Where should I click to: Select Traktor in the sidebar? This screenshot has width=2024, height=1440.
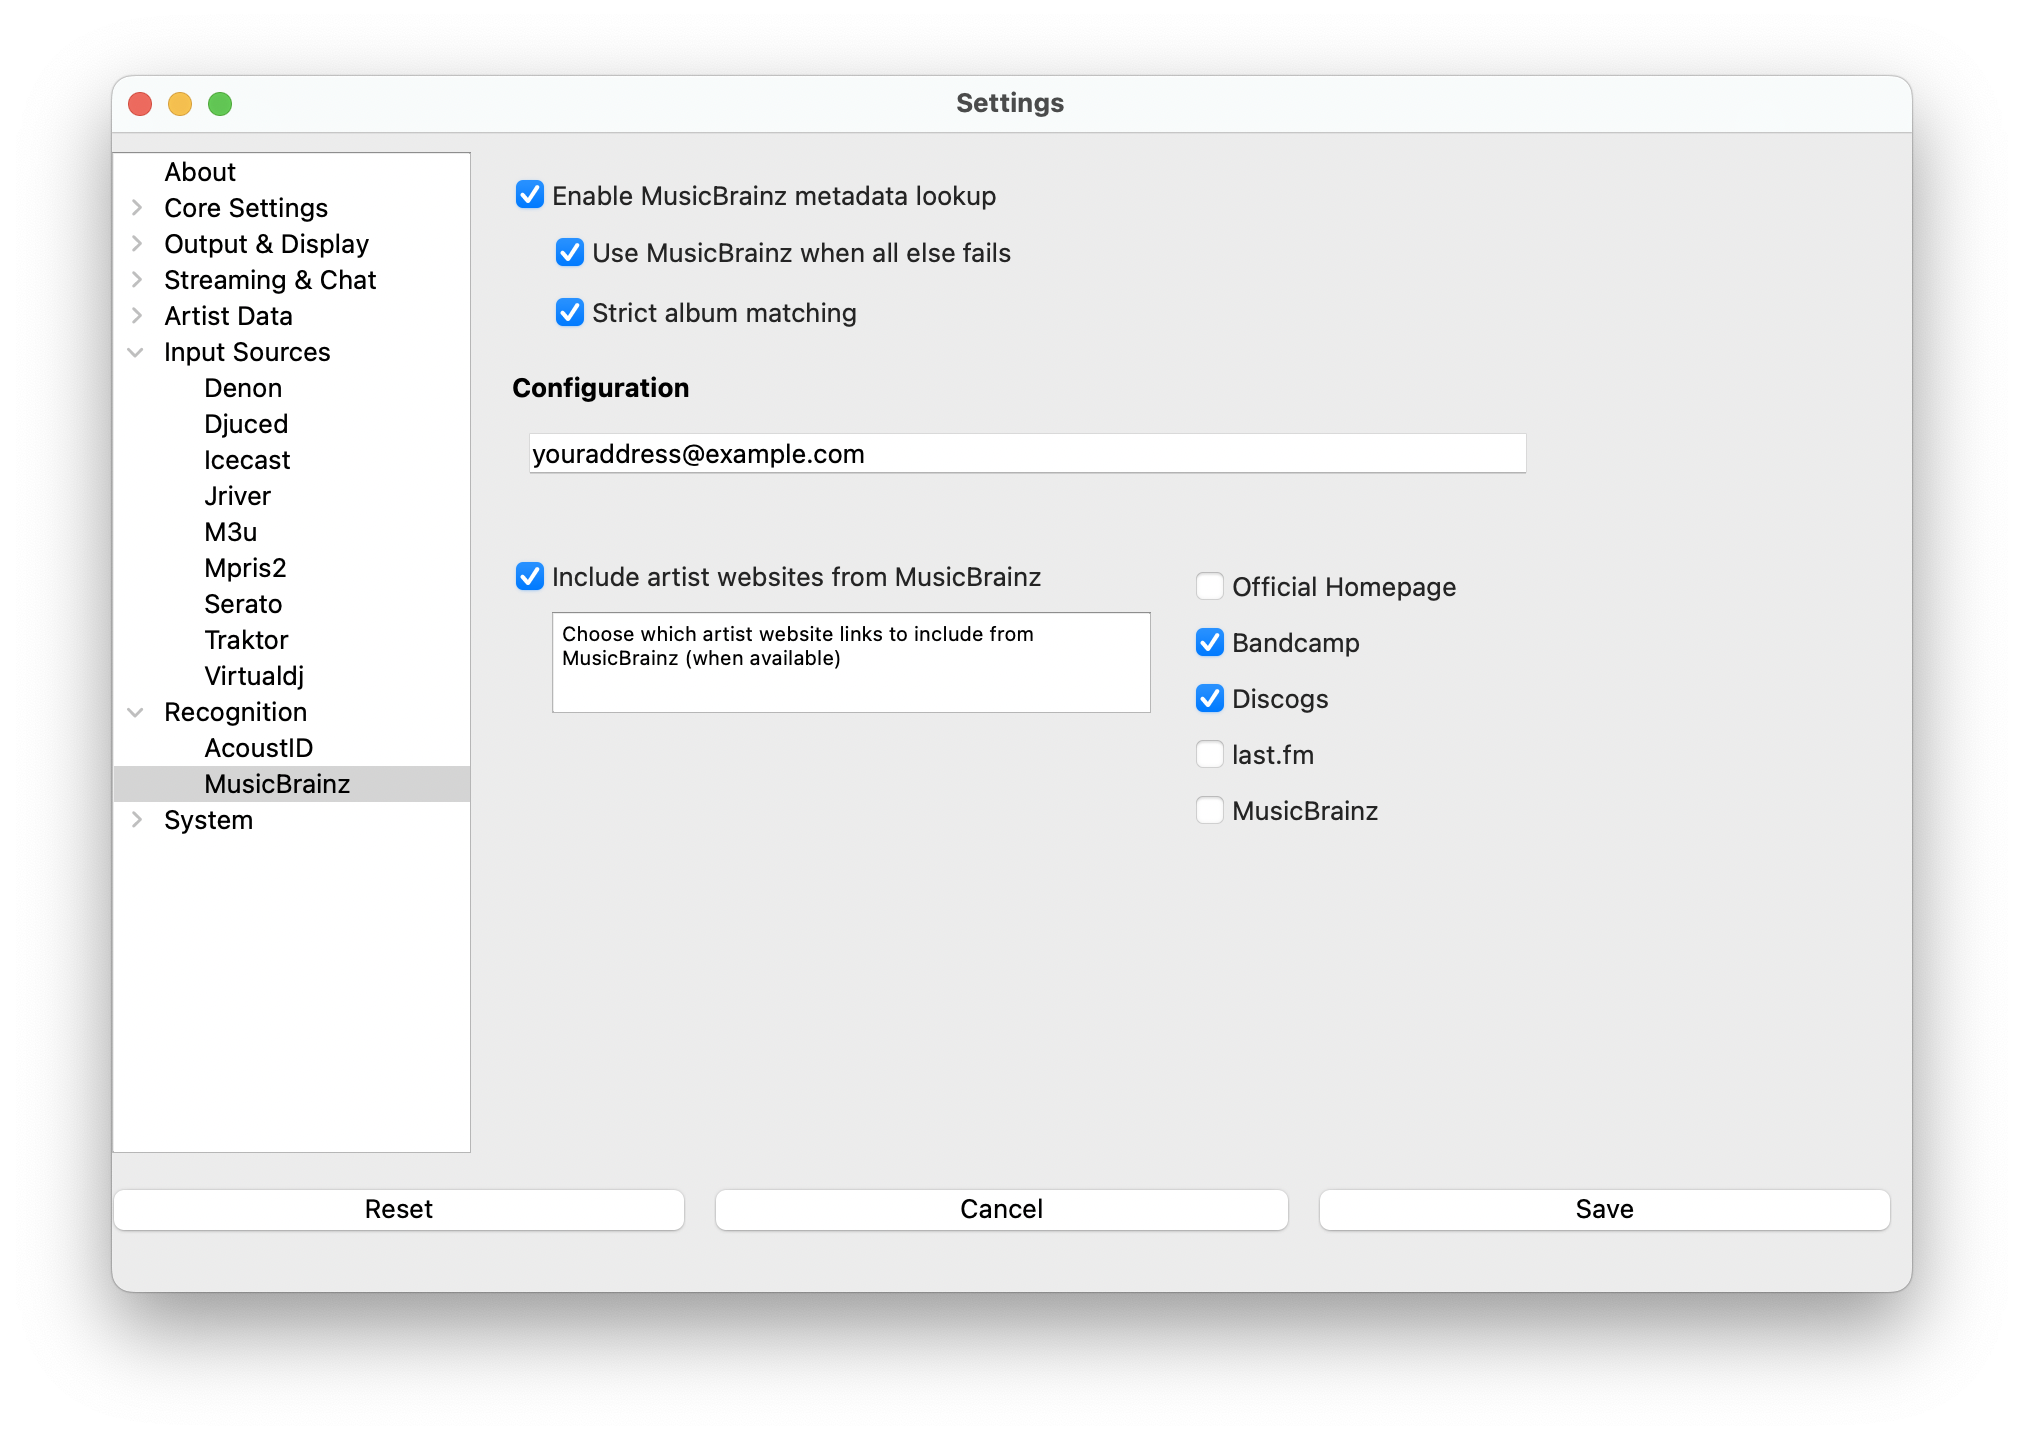[246, 640]
